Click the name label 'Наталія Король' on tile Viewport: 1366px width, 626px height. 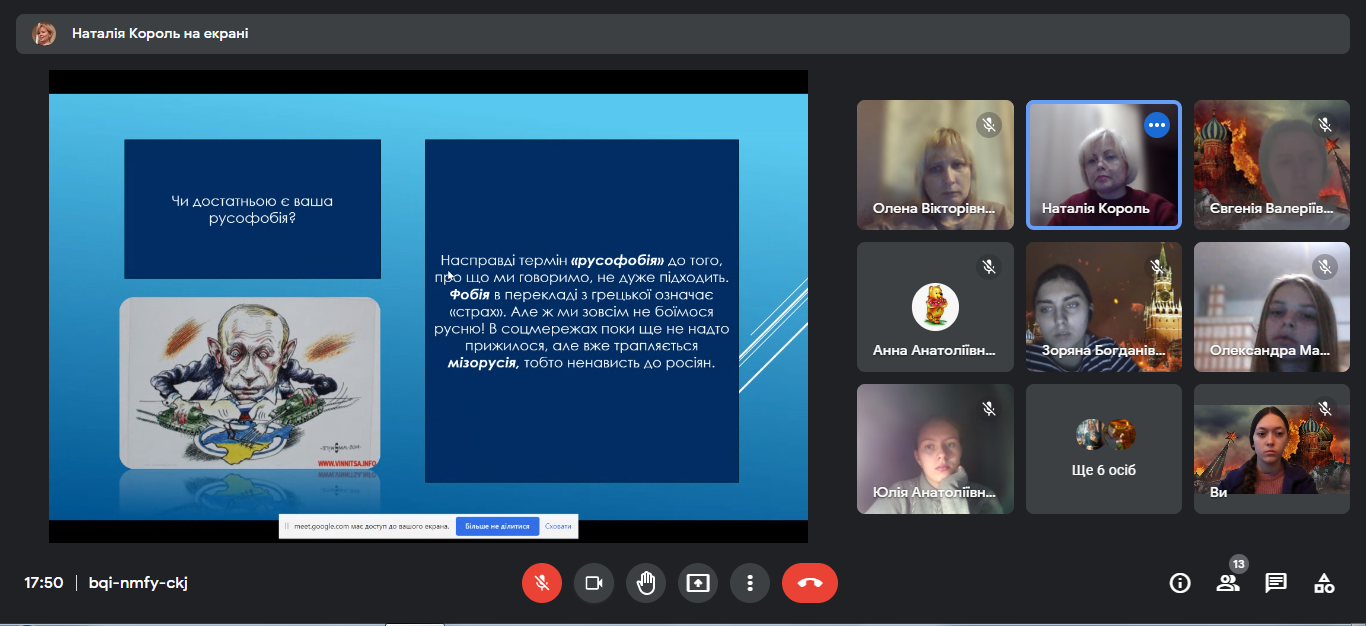click(1095, 209)
